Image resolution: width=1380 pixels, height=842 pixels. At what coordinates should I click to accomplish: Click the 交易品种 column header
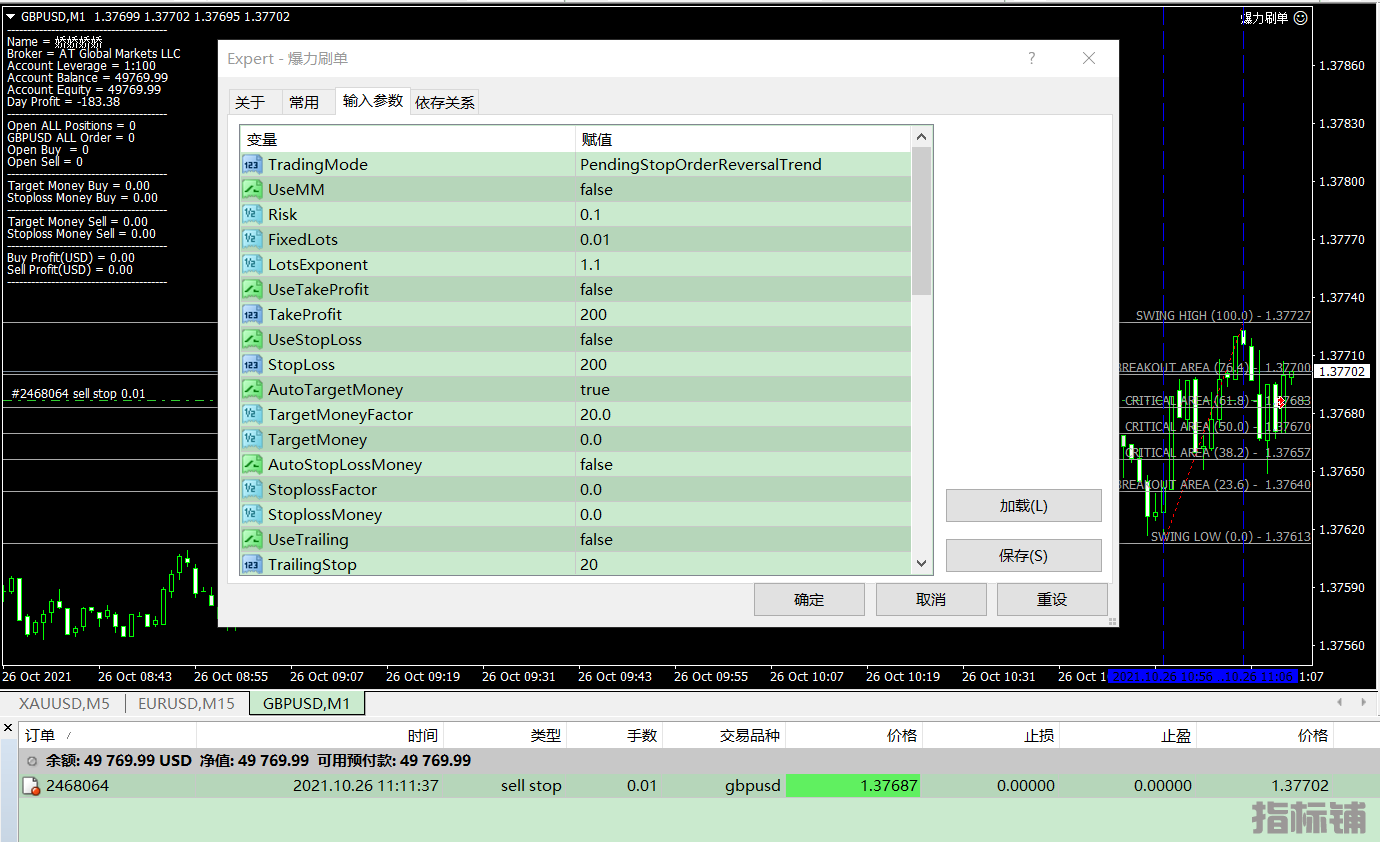(724, 736)
